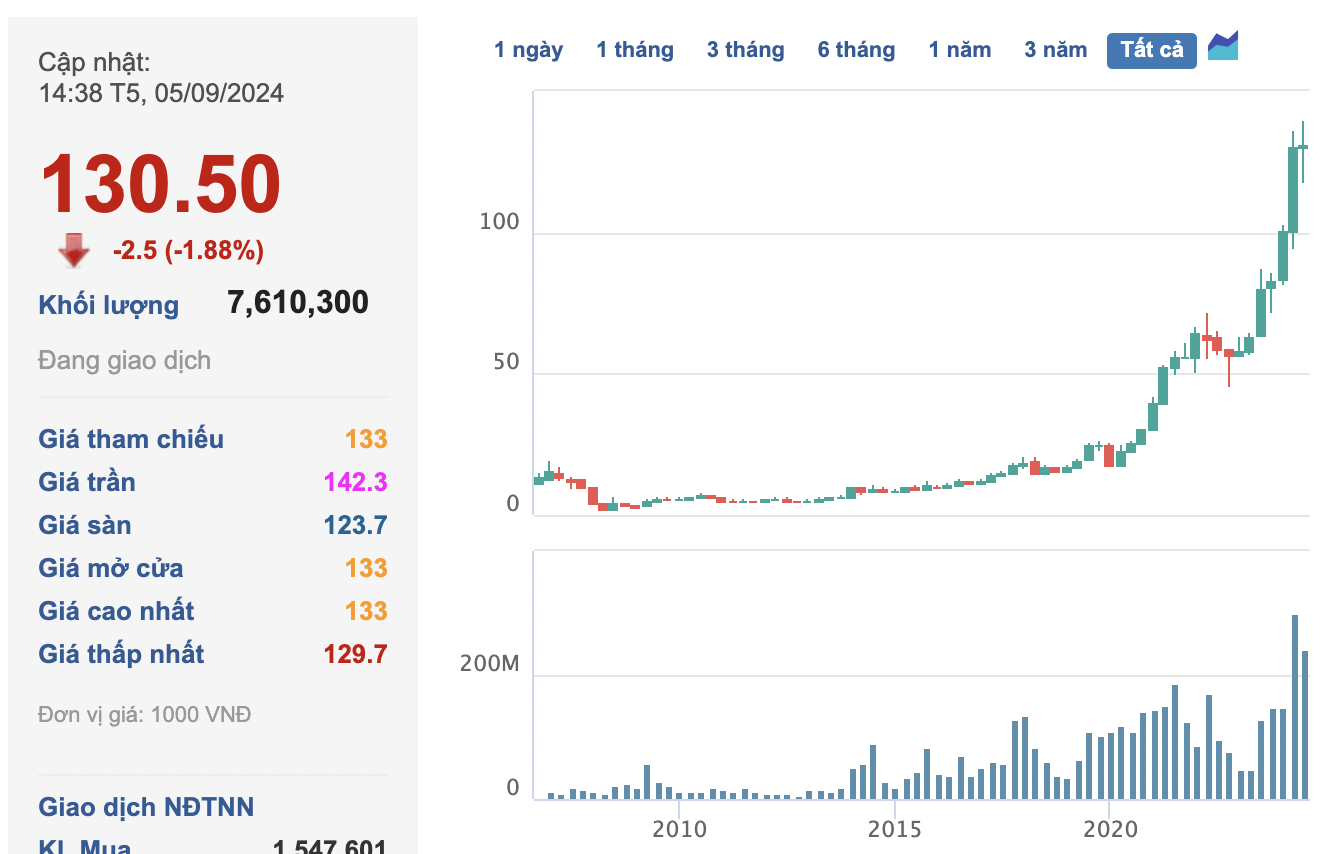The height and width of the screenshot is (854, 1322).
Task: Show the 3 tháng price range
Action: pyautogui.click(x=745, y=50)
